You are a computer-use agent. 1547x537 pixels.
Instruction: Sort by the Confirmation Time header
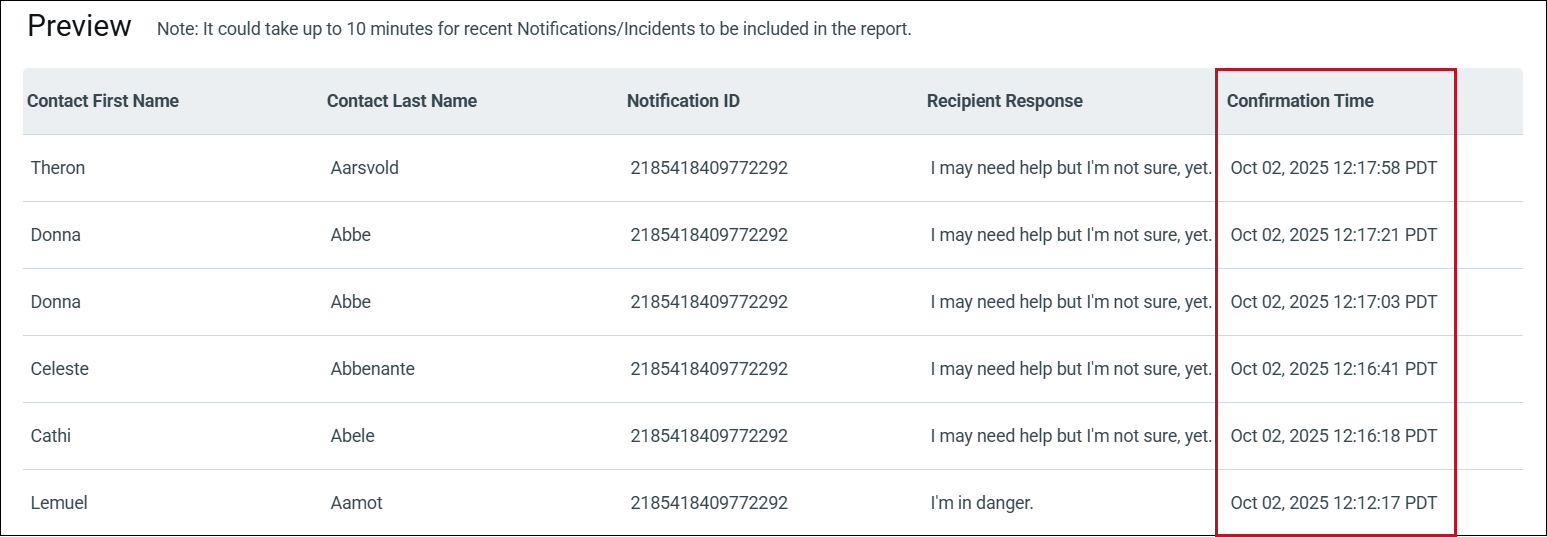[1300, 101]
